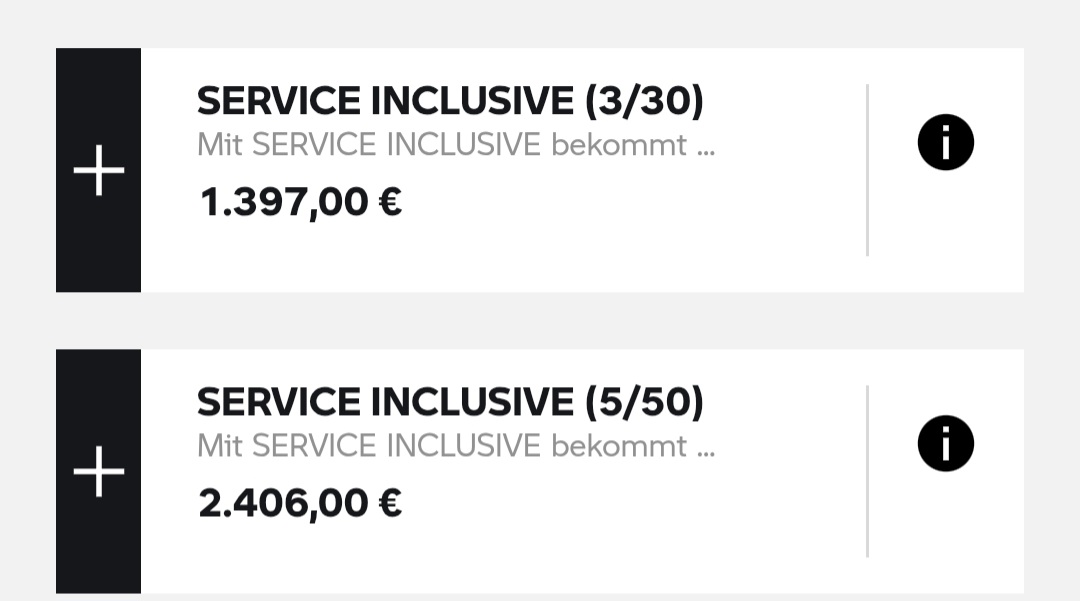Click the vertical divider in the (3/30) card

(867, 170)
